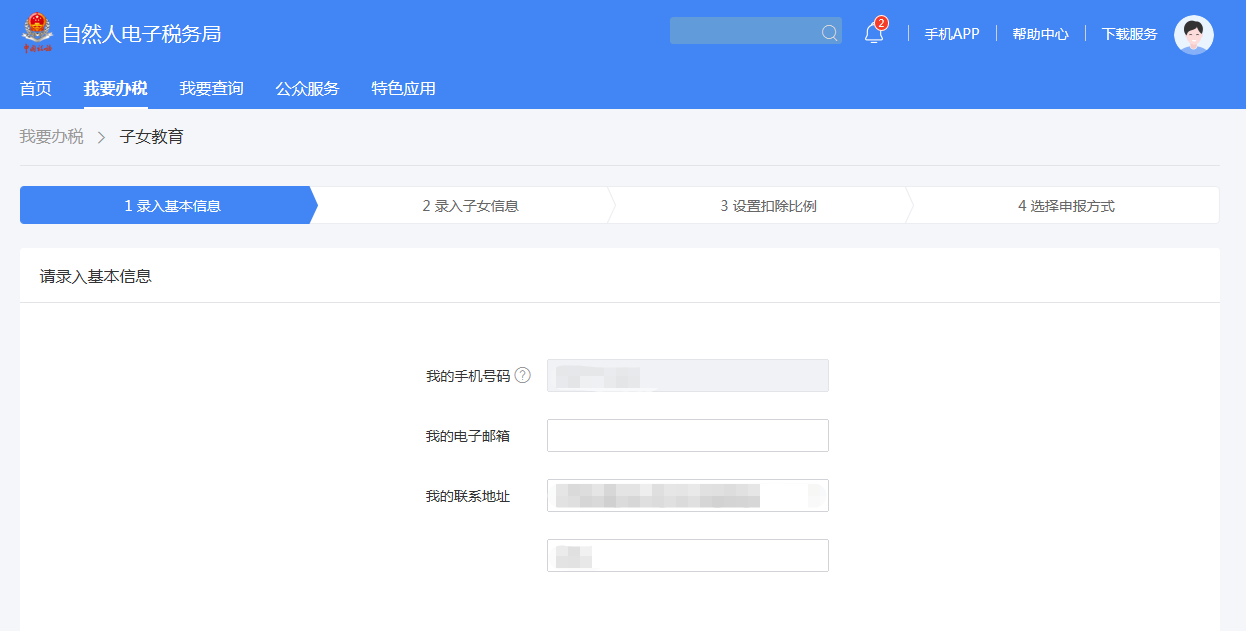Click the search magnifier icon
1246x631 pixels.
(829, 33)
